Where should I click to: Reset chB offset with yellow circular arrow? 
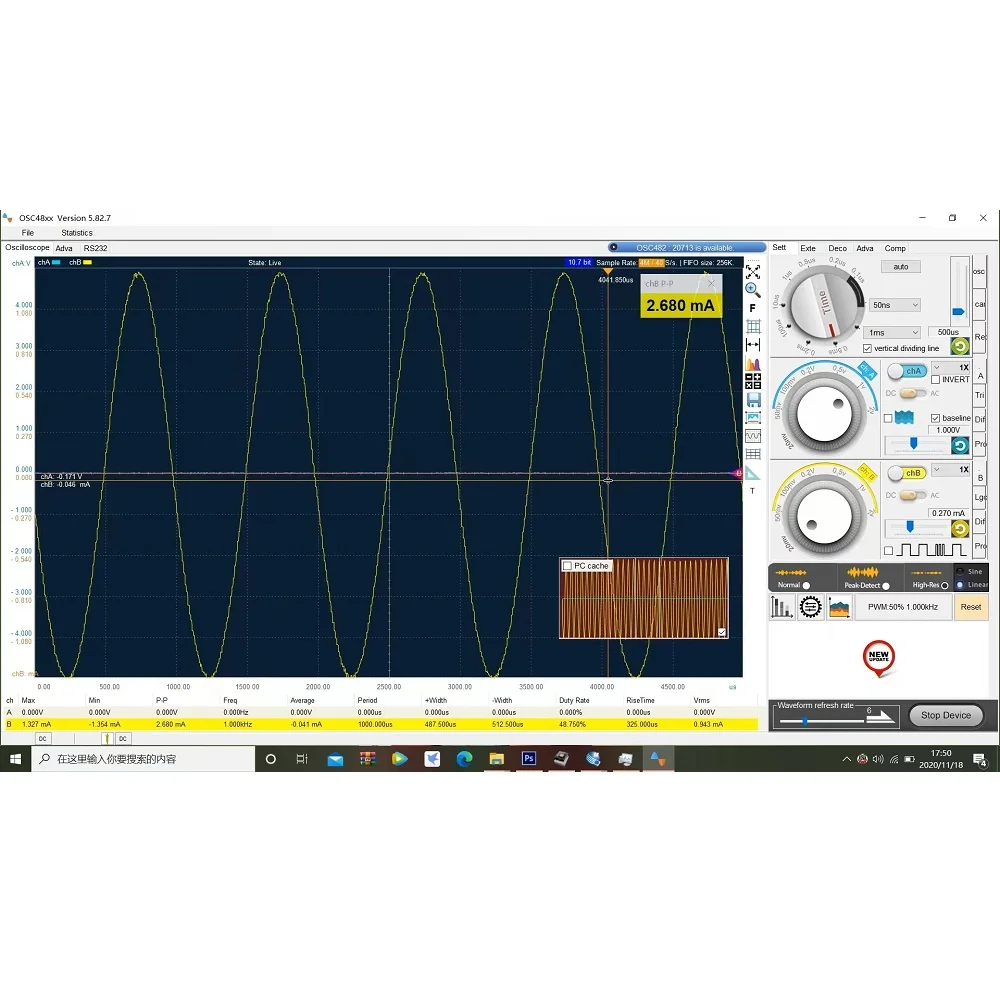point(959,529)
